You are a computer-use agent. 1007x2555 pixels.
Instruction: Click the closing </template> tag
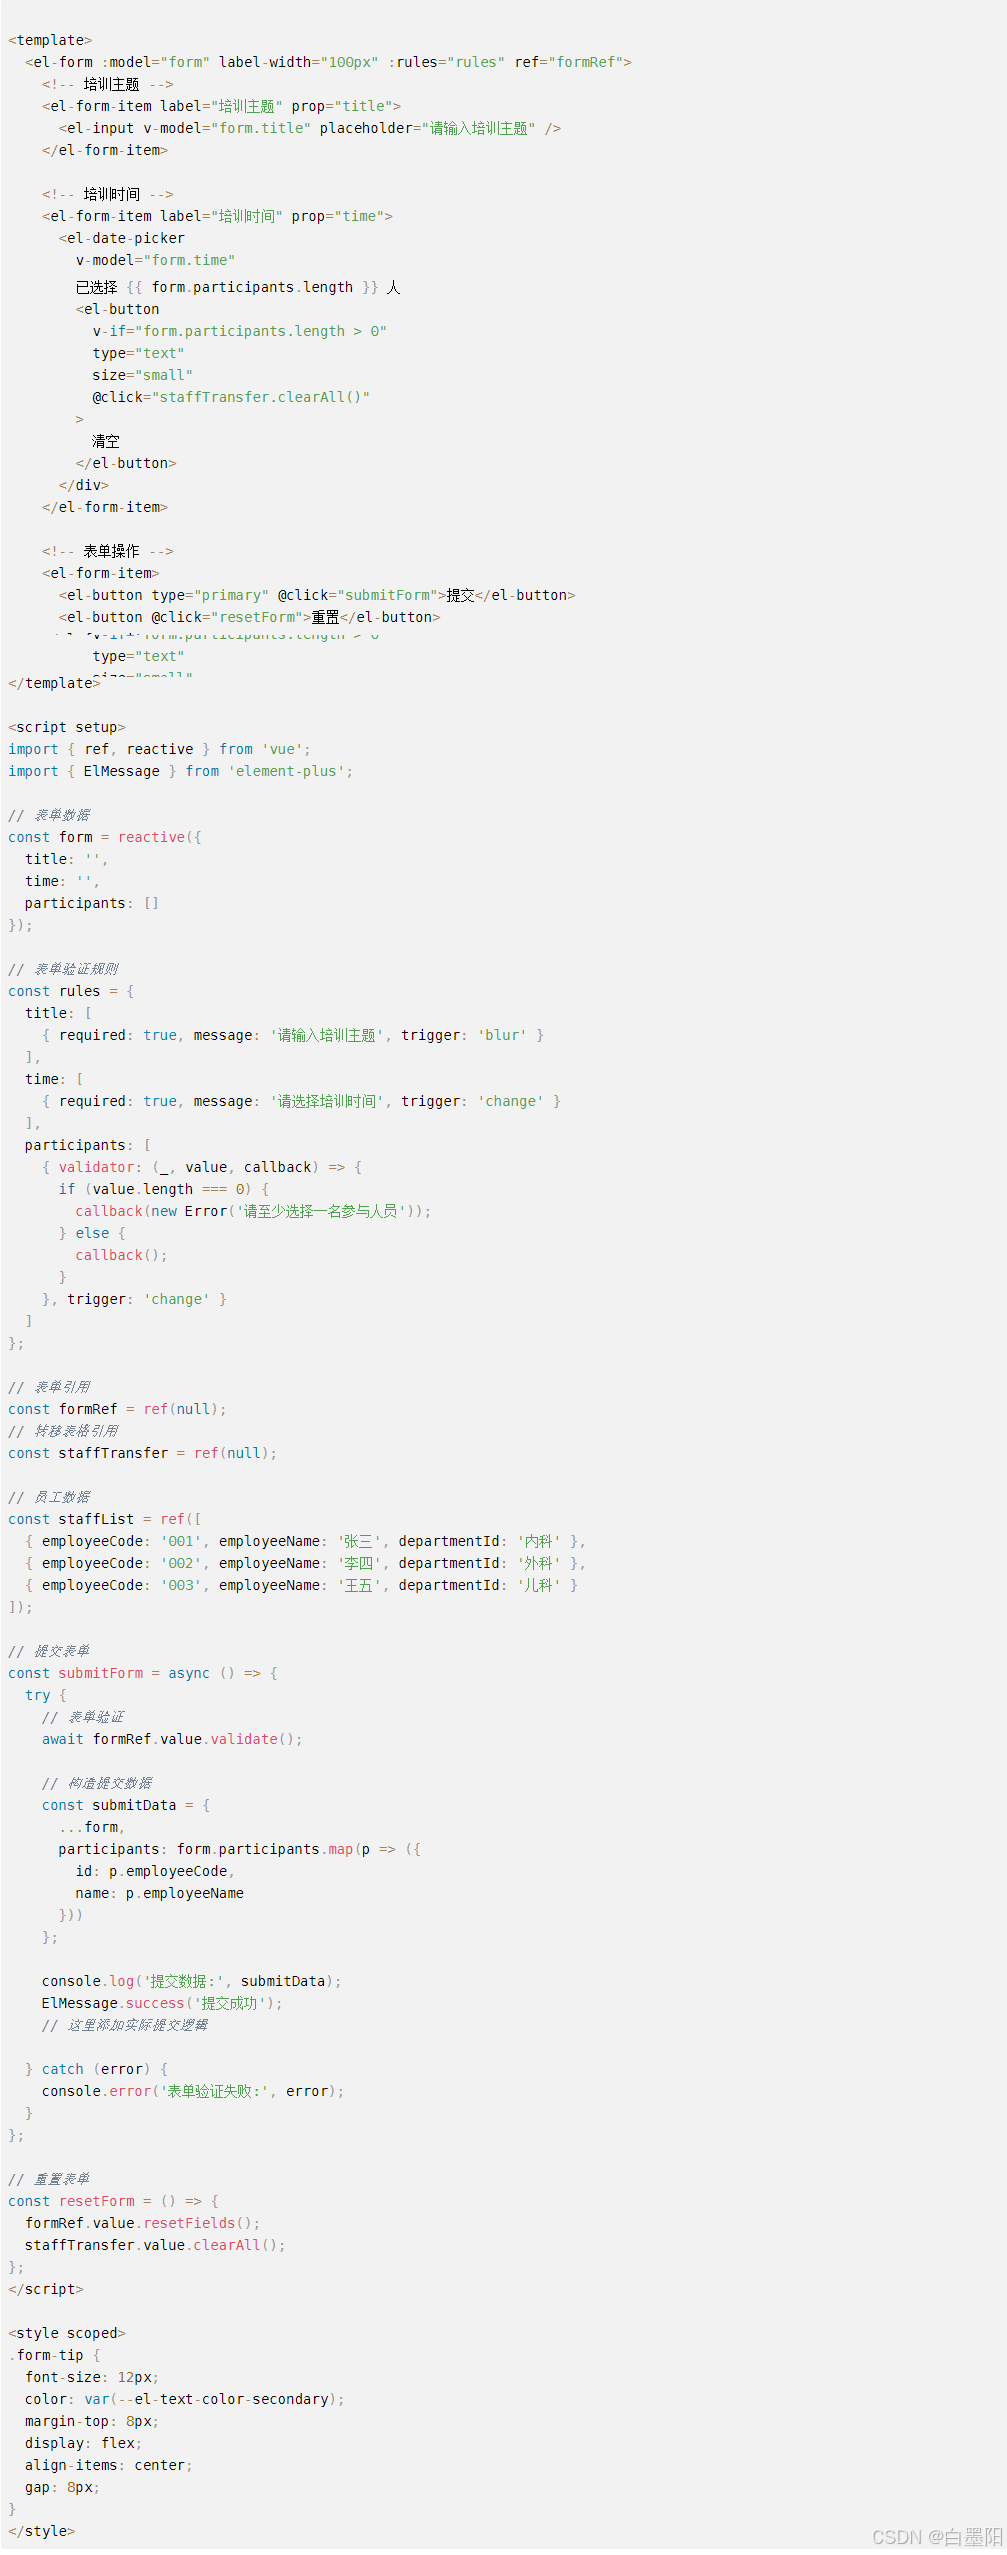(x=54, y=683)
